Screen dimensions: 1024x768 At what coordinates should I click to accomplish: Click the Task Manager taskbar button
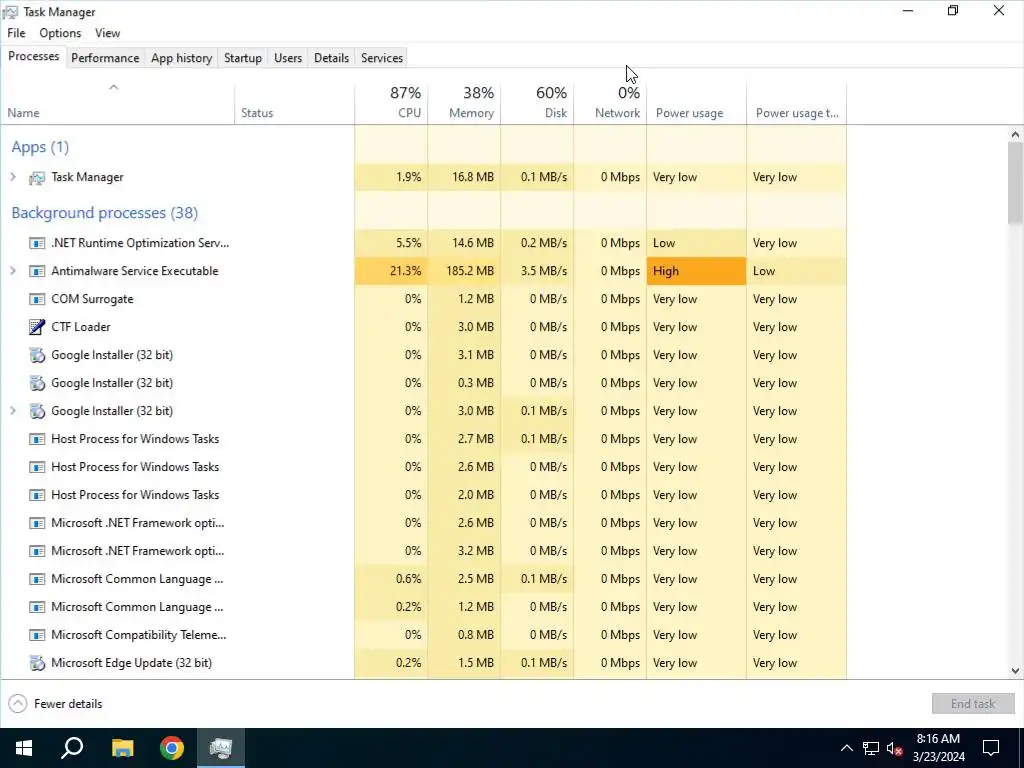(x=221, y=748)
